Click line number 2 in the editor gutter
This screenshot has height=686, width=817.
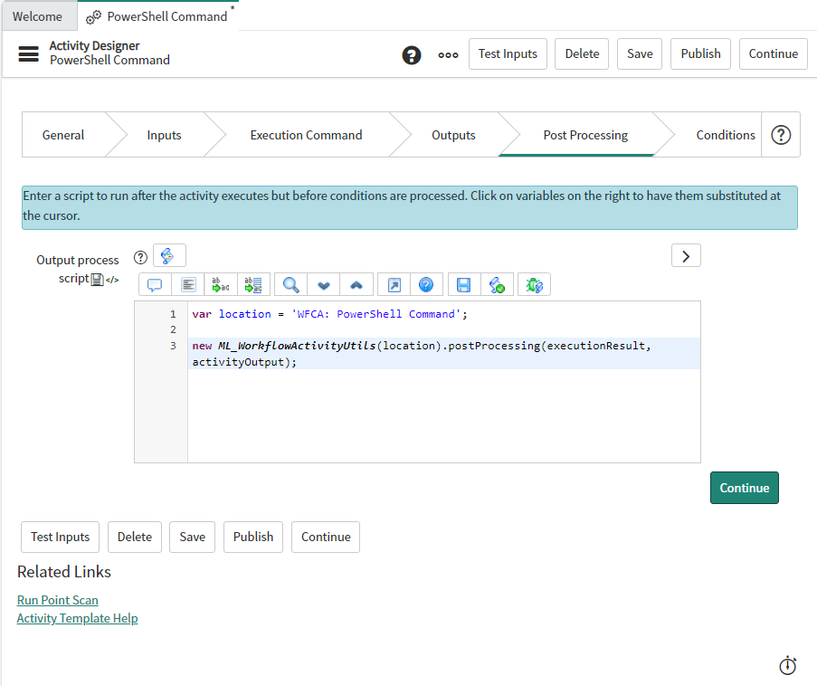click(173, 330)
